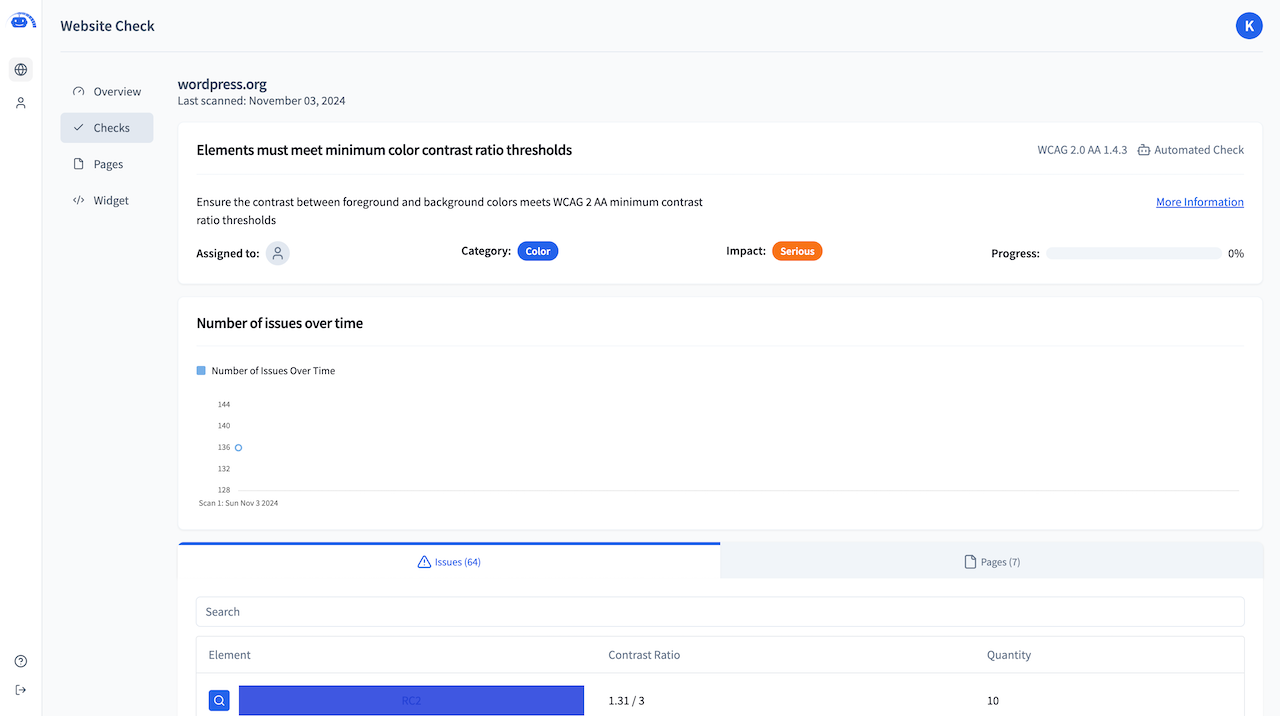Click the Serious impact badge
This screenshot has width=1280, height=716.
point(797,251)
